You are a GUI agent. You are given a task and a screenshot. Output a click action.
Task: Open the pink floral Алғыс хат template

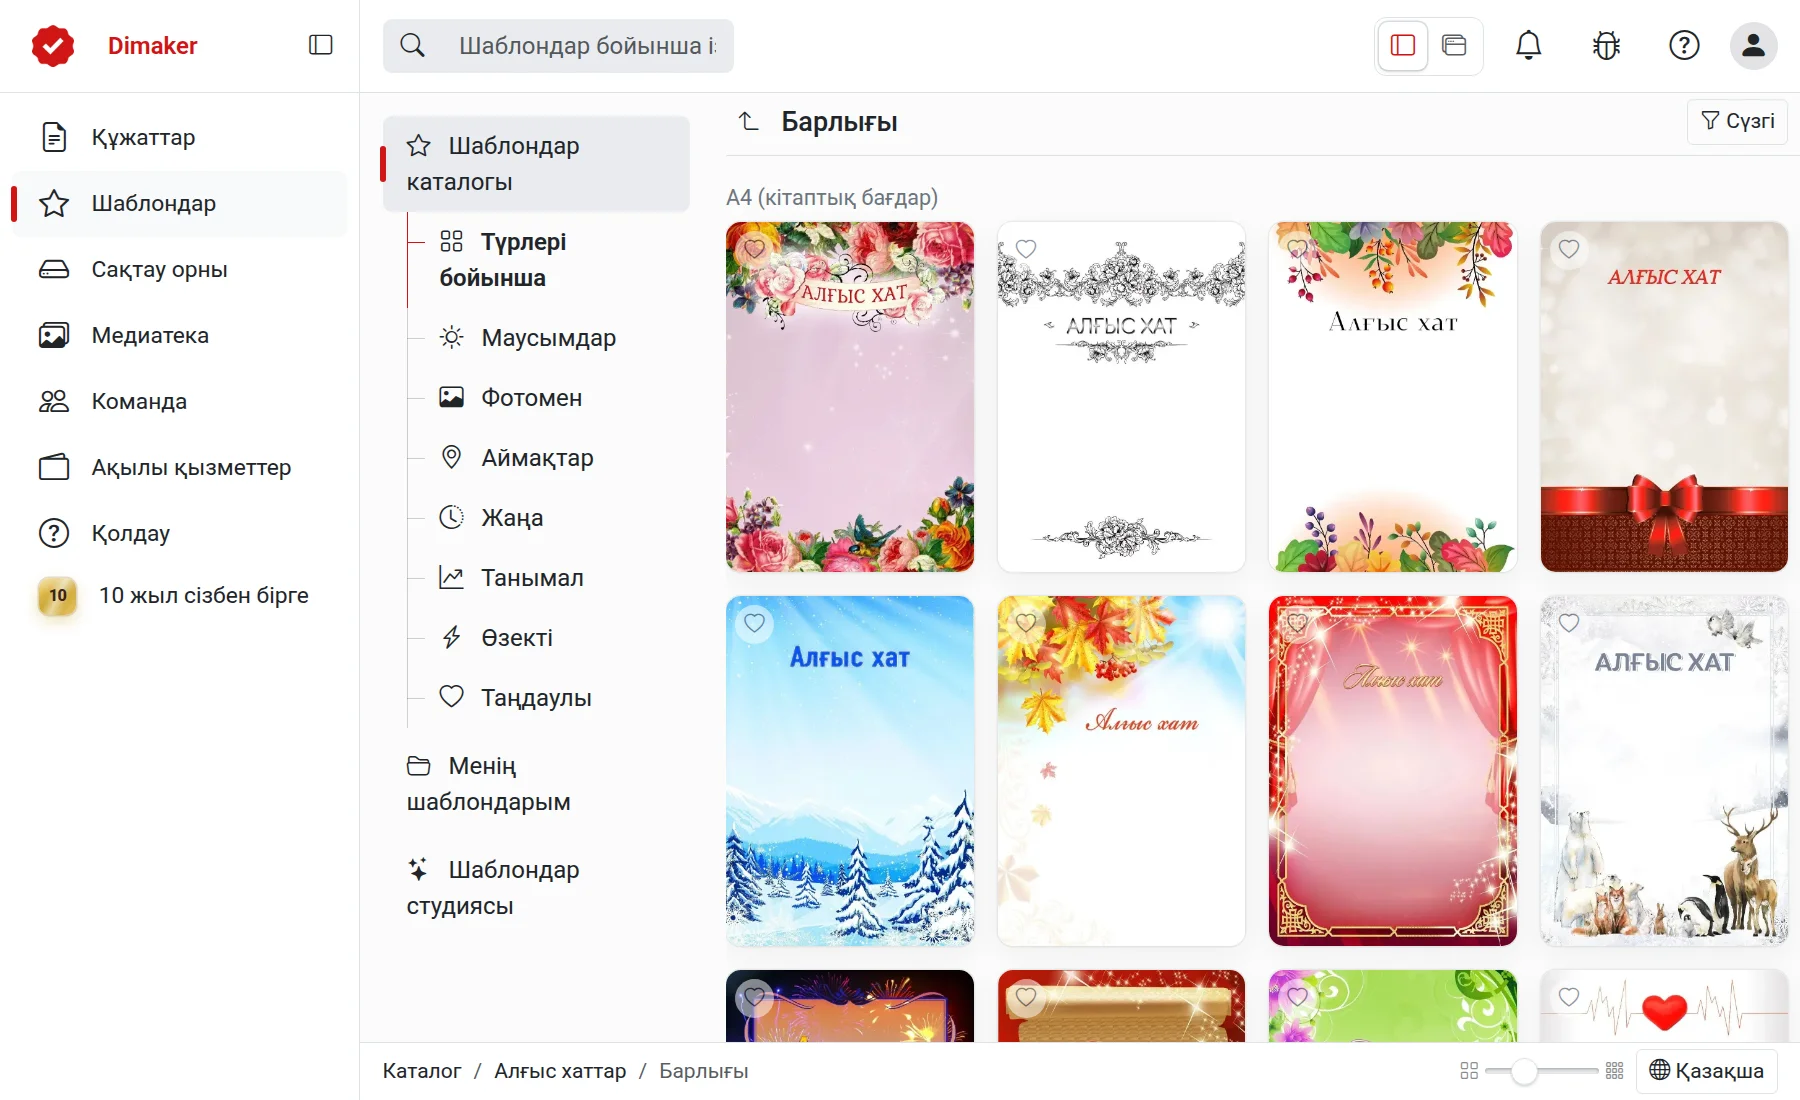[850, 397]
